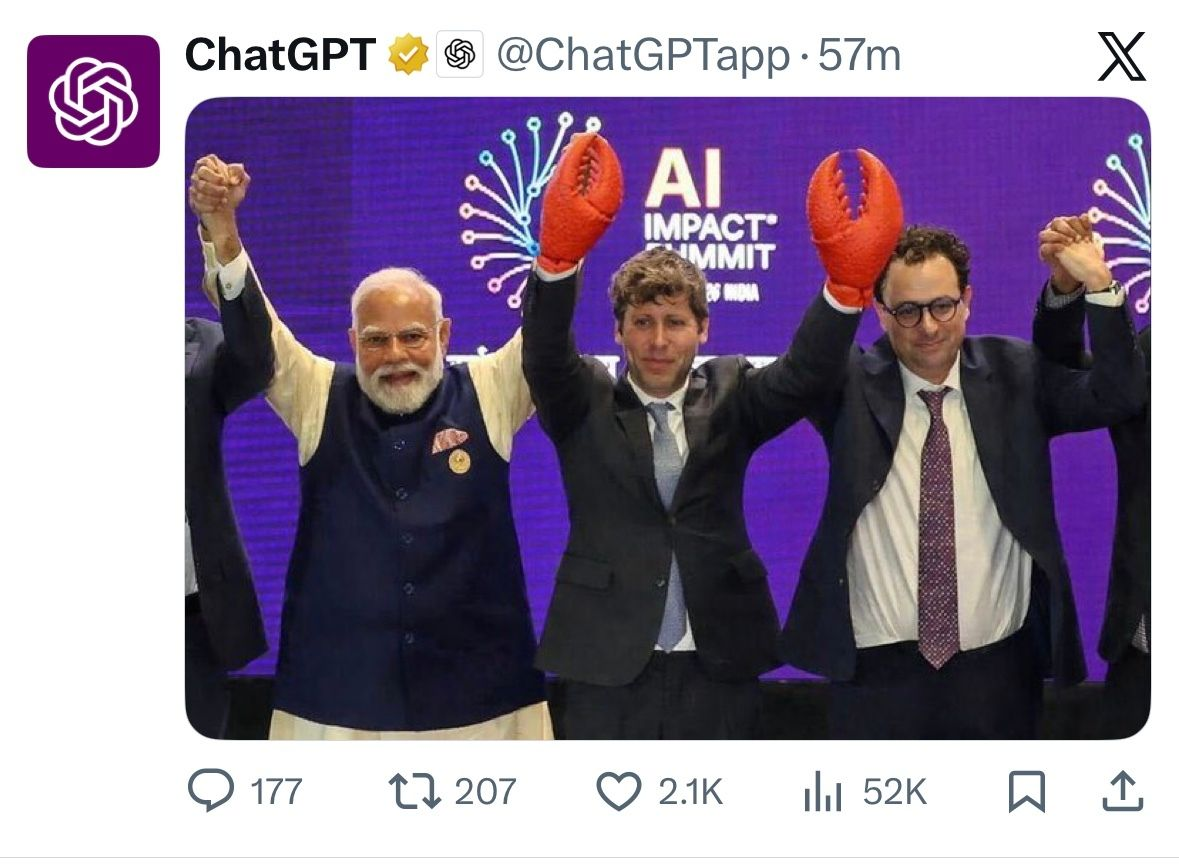Viewport: 1179px width, 864px height.
Task: Like the post with heart icon
Action: [x=618, y=792]
